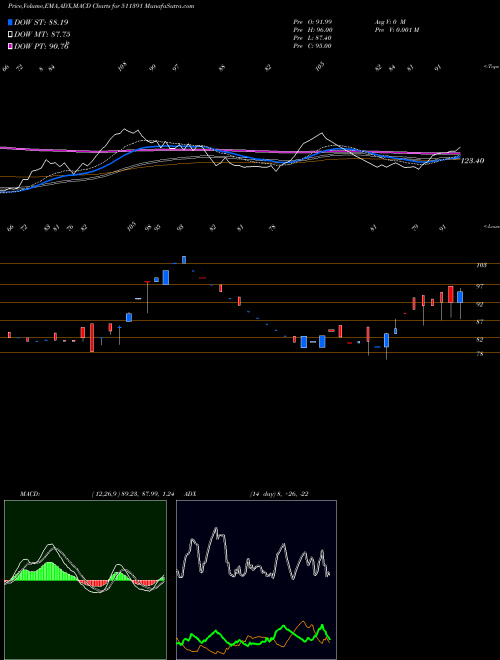This screenshot has height=660, width=500.
Task: Click the ADX panel heading
Action: click(x=191, y=494)
